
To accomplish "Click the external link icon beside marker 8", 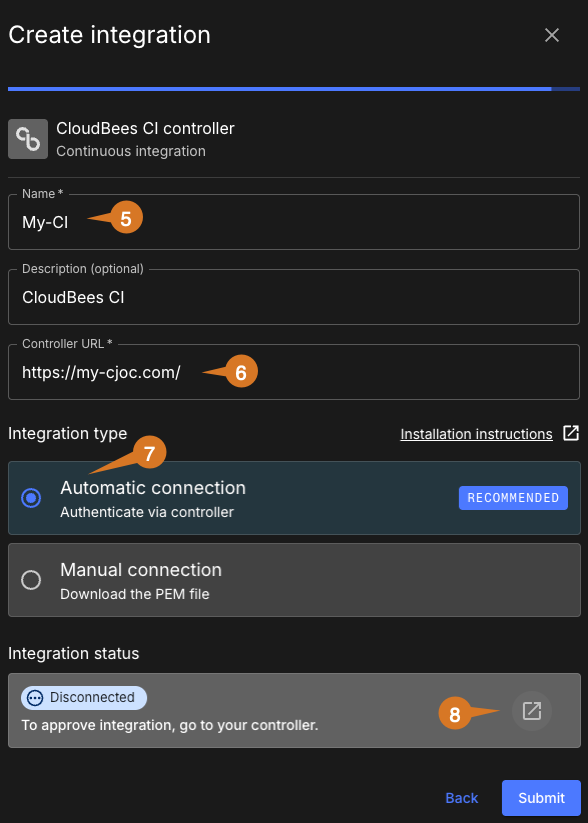I will click(531, 711).
